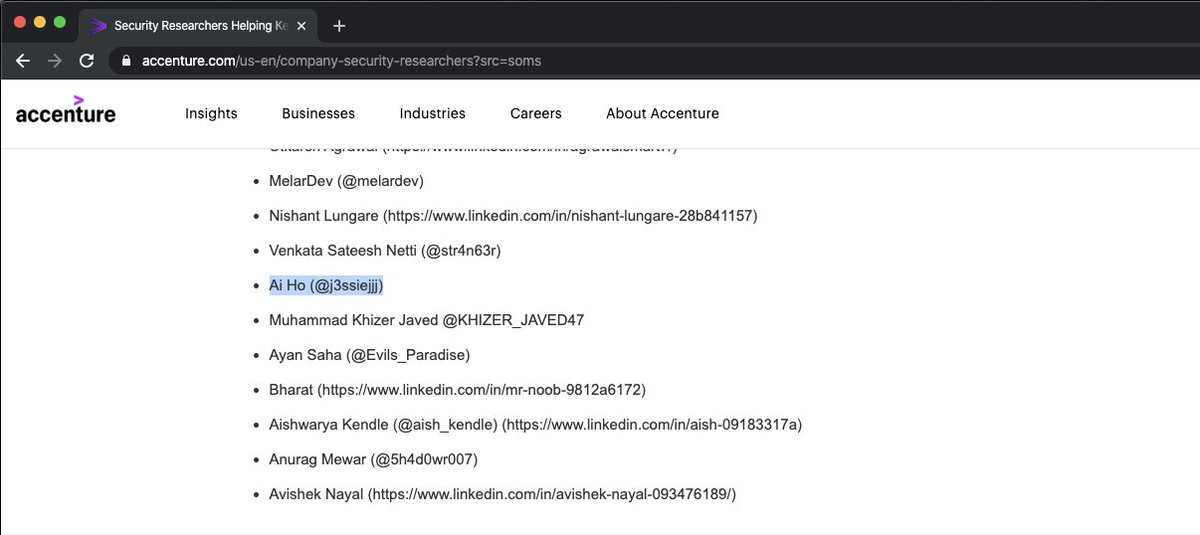Screen dimensions: 1200x535
Task: Reload the page with refresh icon
Action: pos(87,60)
